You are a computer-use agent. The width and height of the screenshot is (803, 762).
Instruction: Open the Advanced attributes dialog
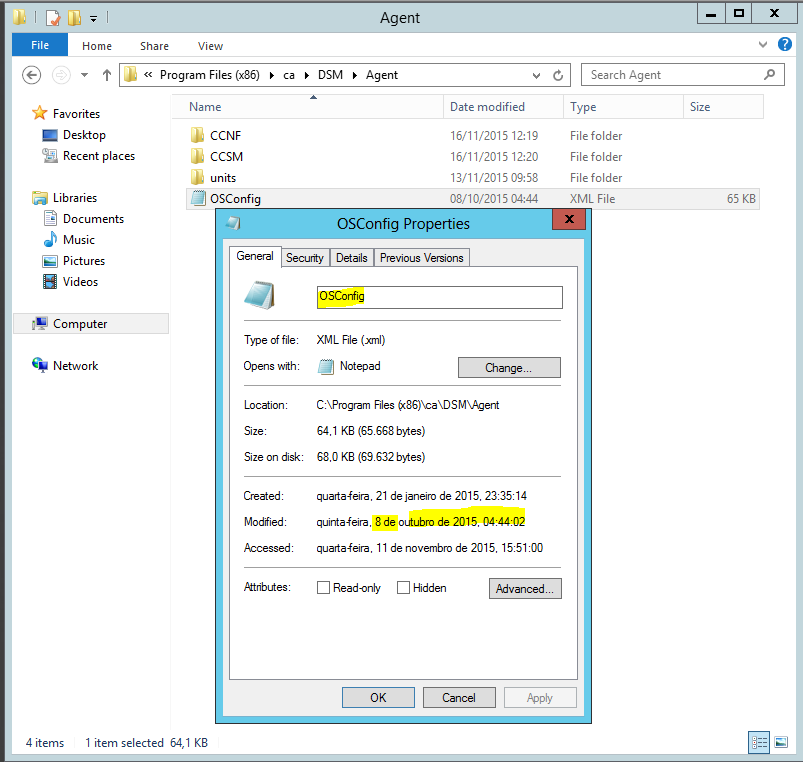525,588
